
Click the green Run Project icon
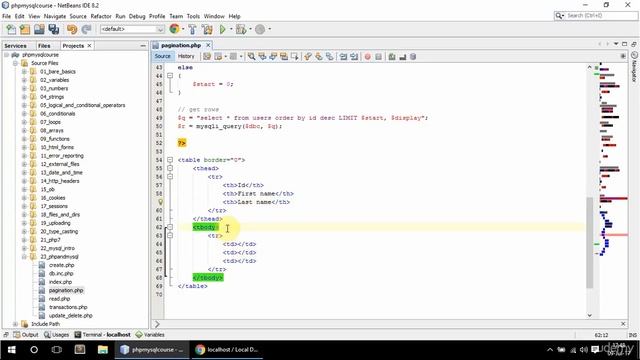tap(222, 29)
